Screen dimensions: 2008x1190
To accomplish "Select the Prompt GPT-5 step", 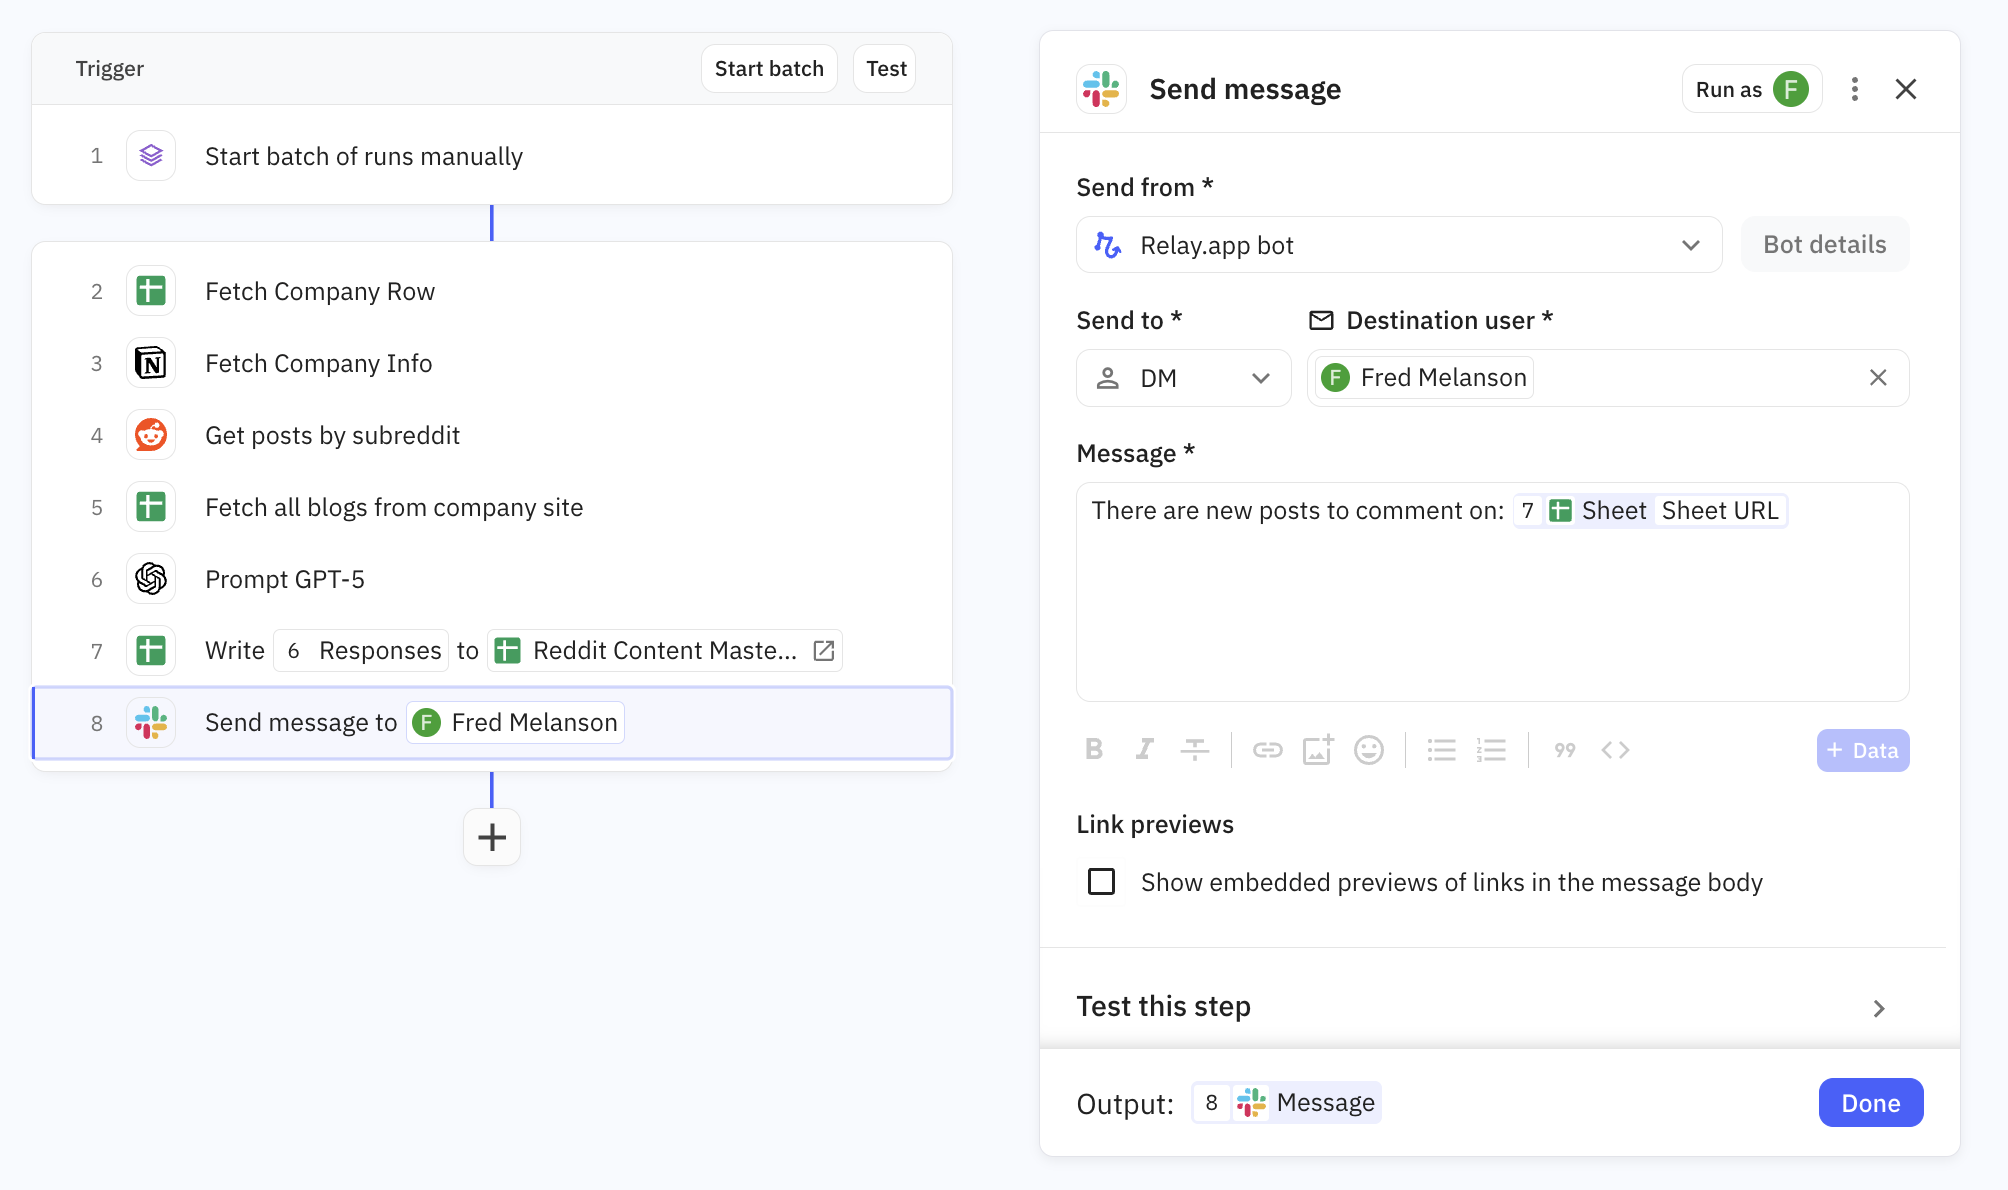I will click(285, 579).
